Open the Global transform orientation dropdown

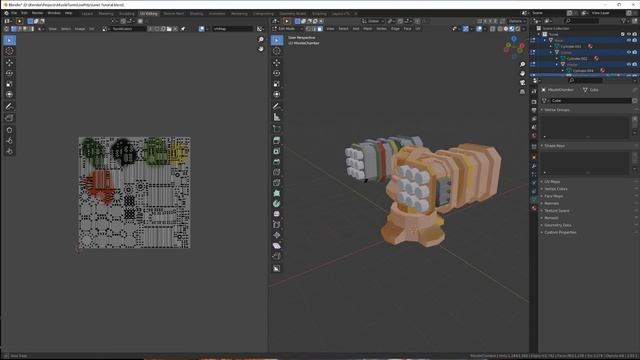tap(373, 21)
